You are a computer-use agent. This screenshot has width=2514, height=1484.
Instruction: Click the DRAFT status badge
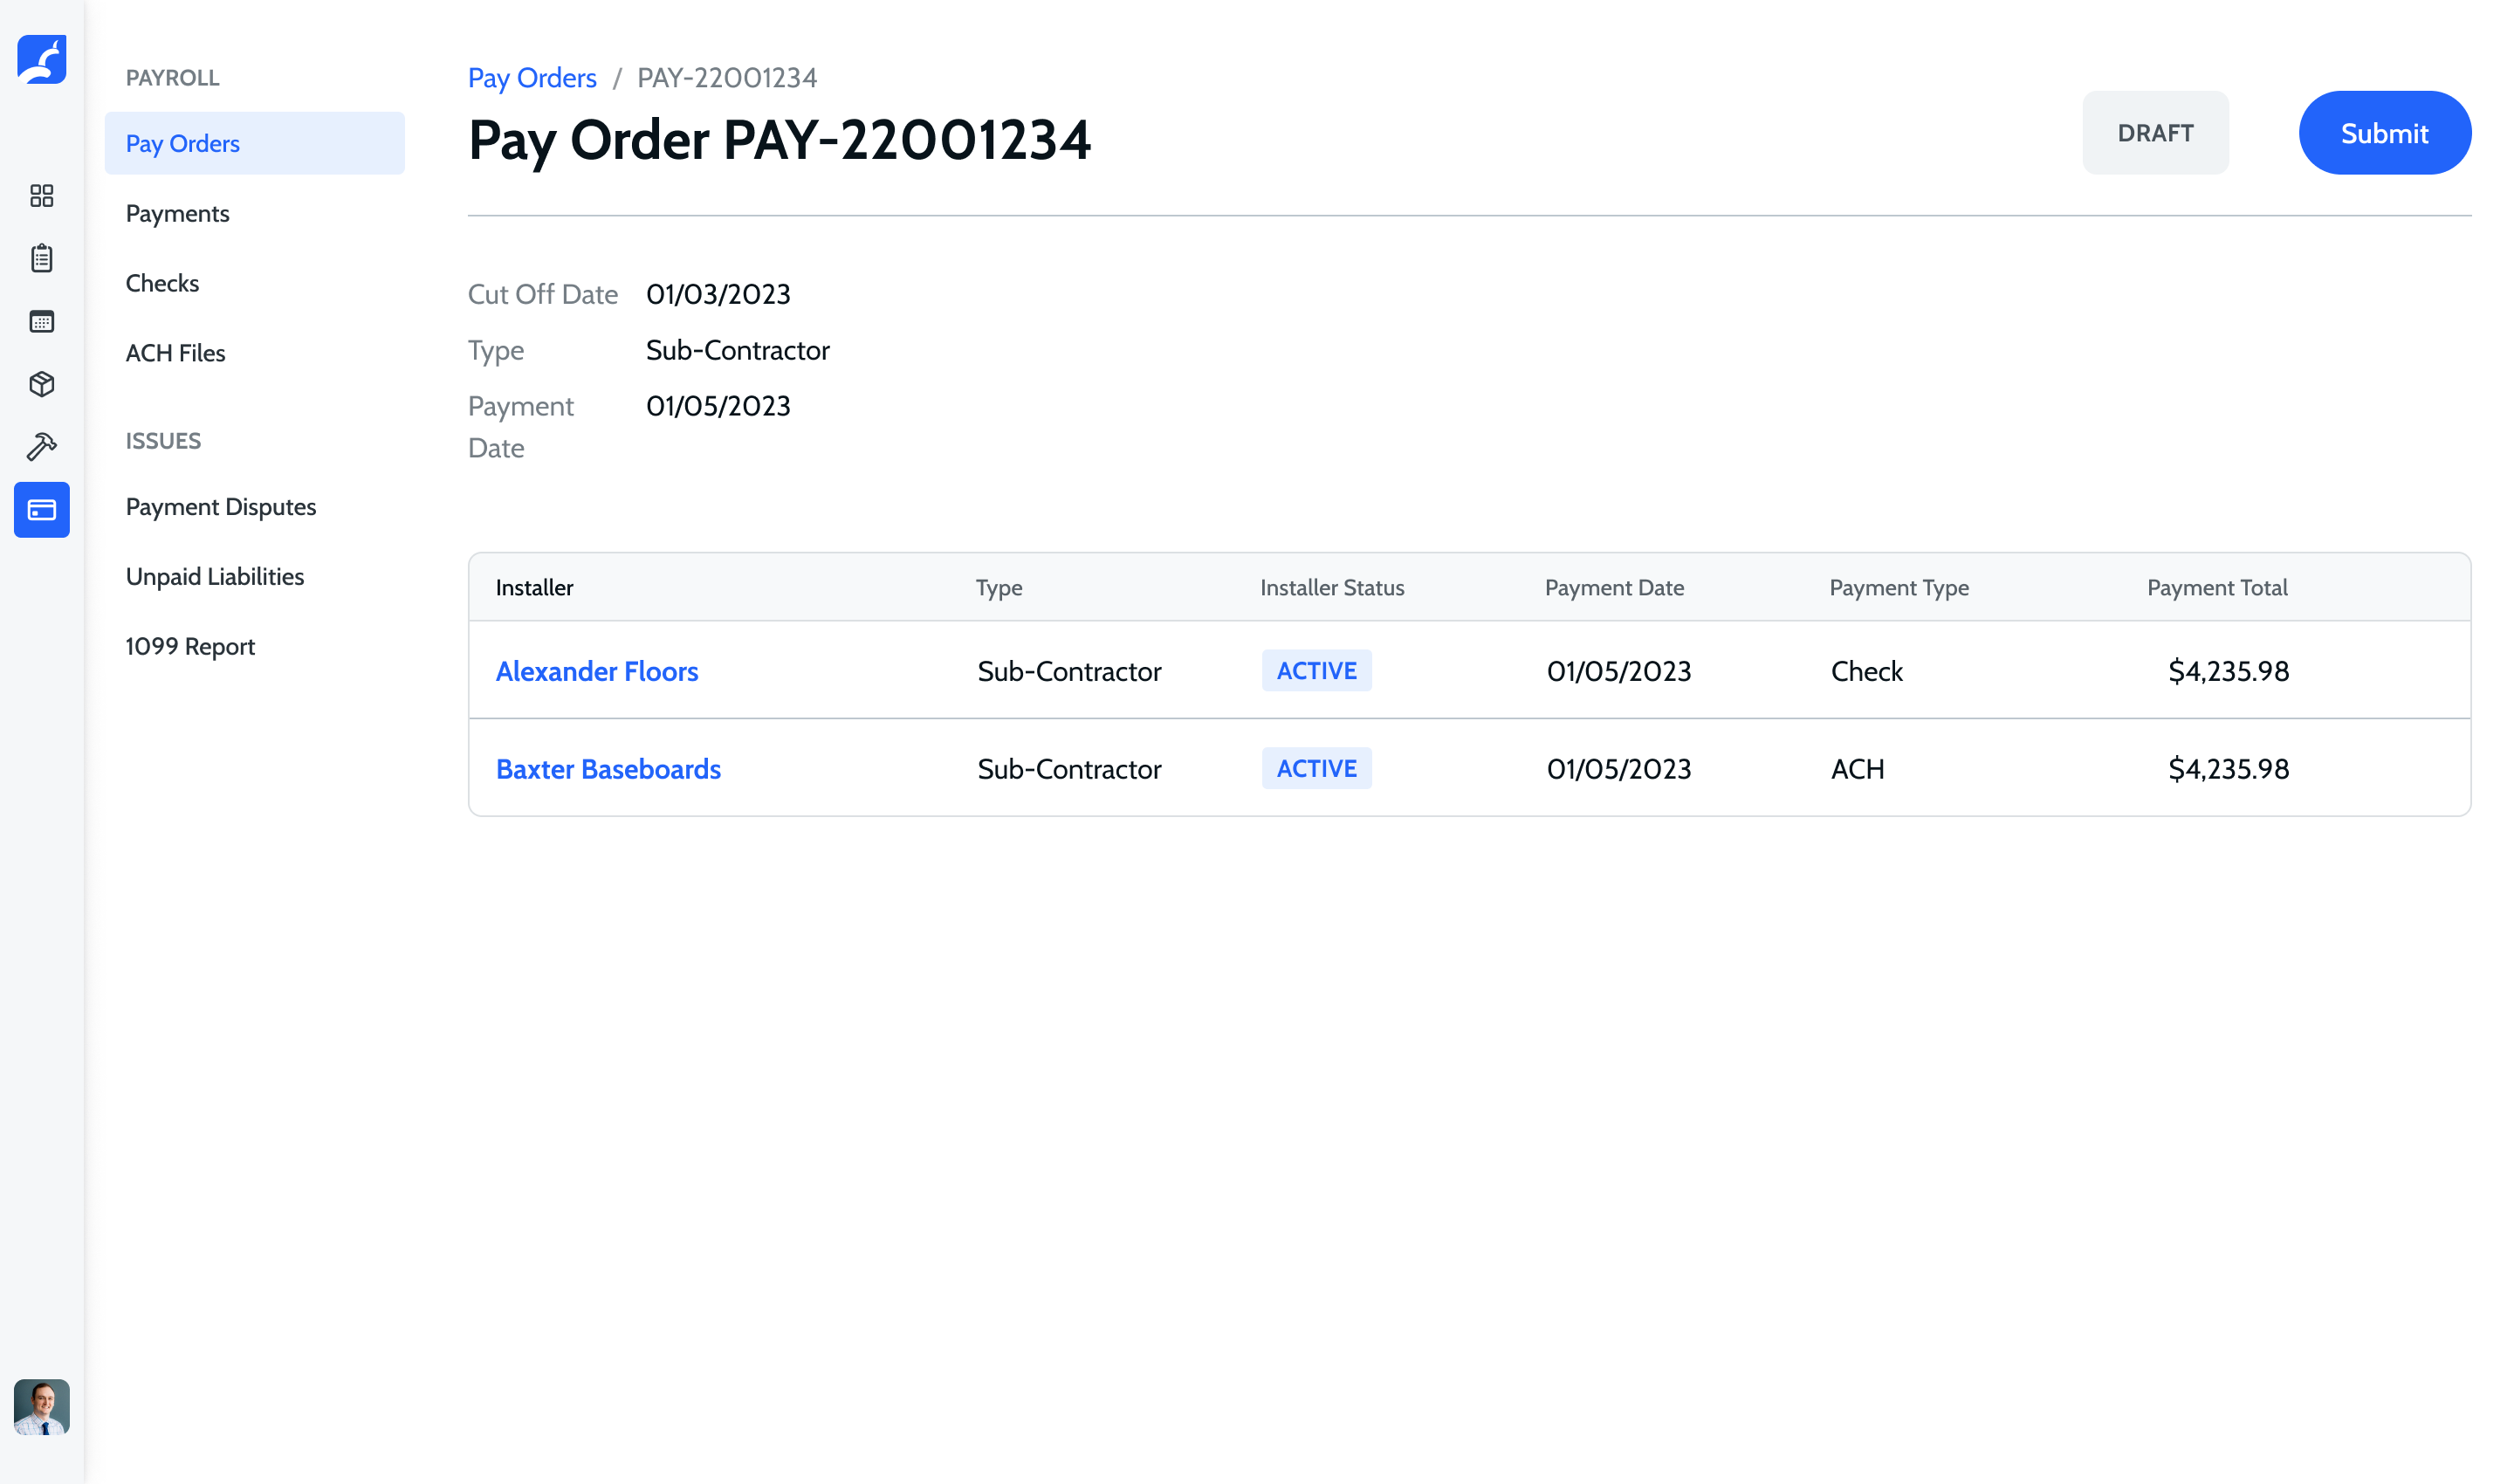pyautogui.click(x=2154, y=133)
